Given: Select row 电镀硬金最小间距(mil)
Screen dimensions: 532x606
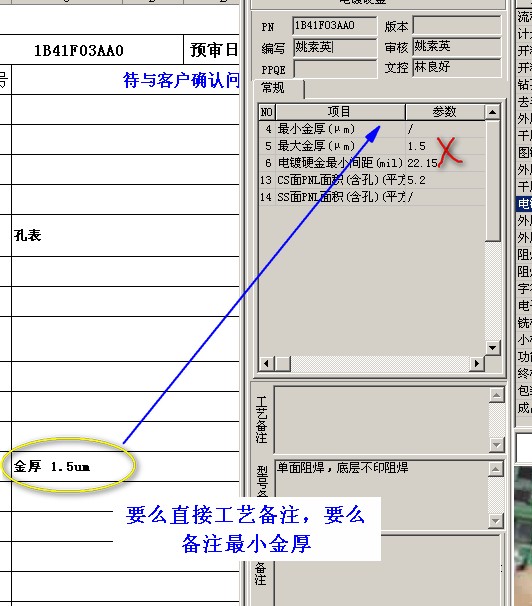Looking at the screenshot, I should coord(372,163).
